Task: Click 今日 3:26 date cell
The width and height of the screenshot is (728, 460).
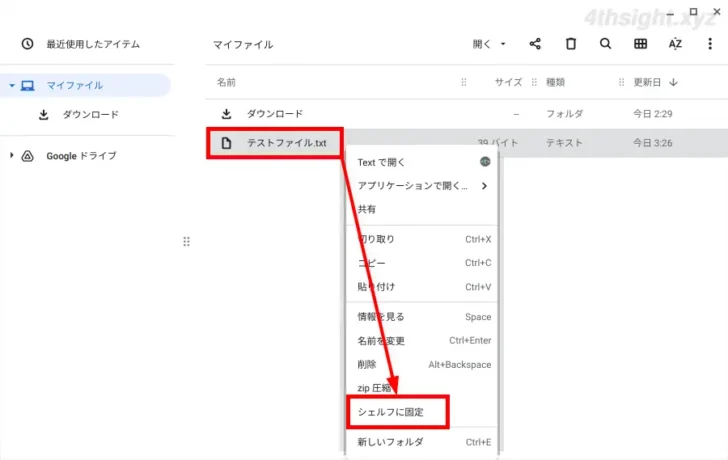Action: tap(652, 143)
